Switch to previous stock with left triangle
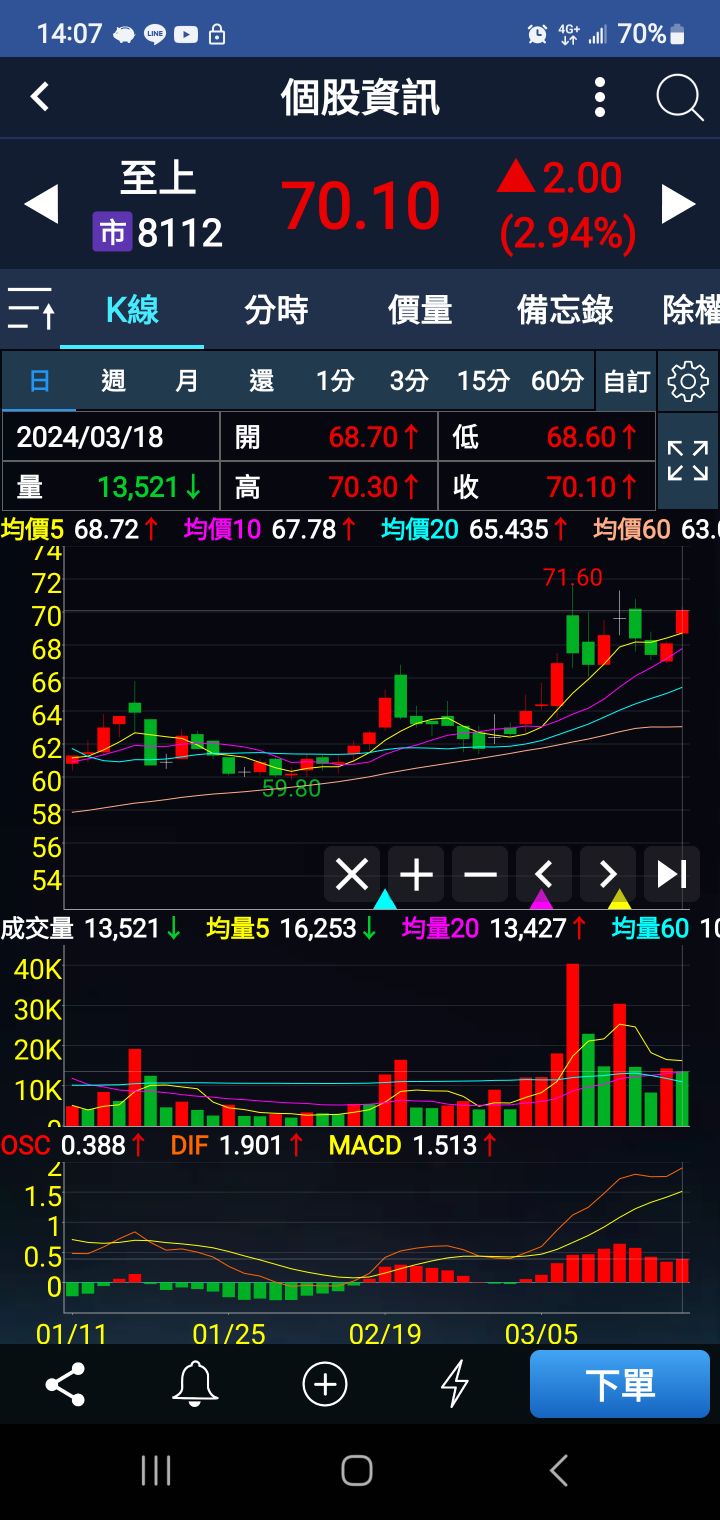Image resolution: width=720 pixels, height=1520 pixels. 41,204
